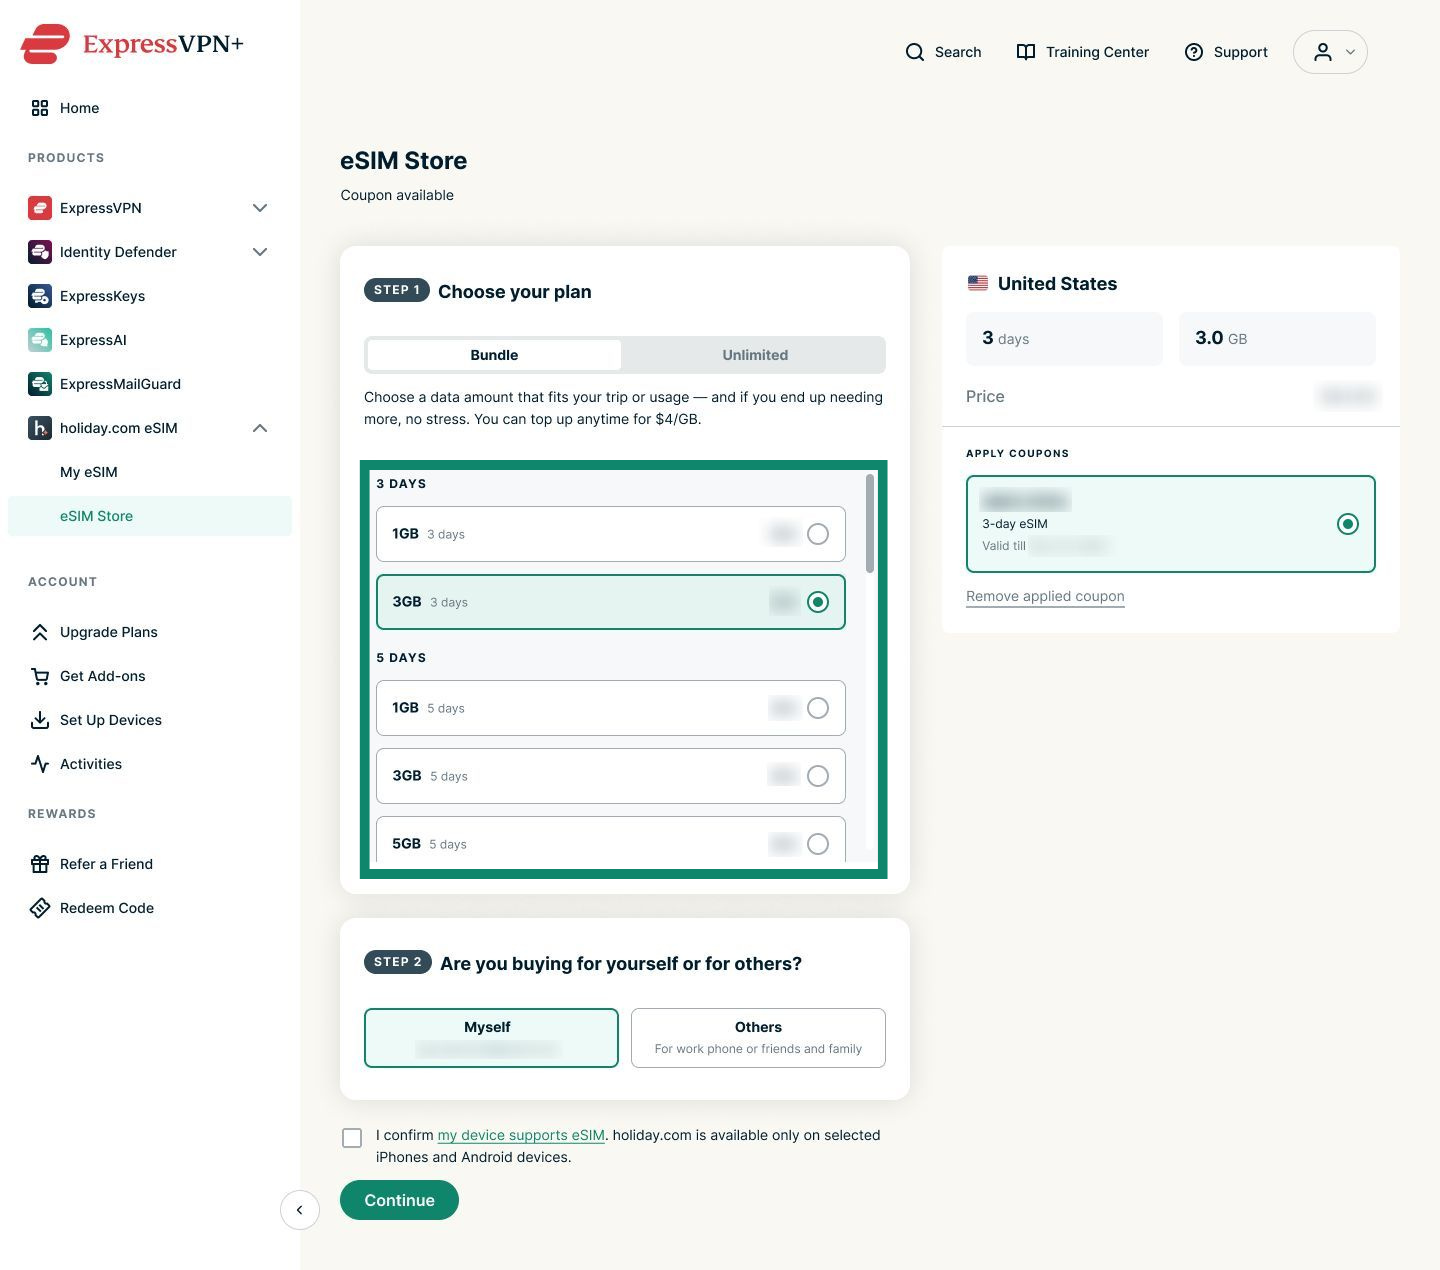Switch to the Unlimited plan tab
This screenshot has height=1270, width=1440.
[x=755, y=355]
